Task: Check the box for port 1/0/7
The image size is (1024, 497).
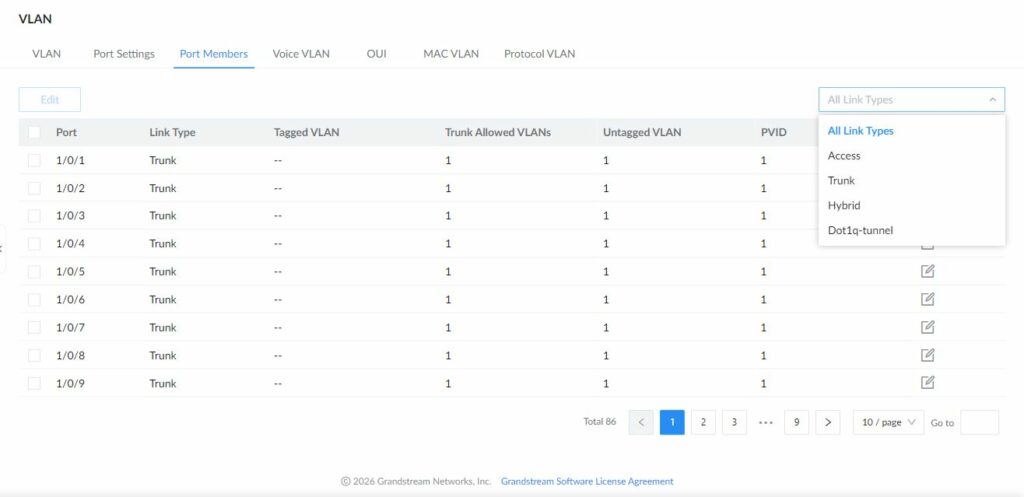Action: coord(34,327)
